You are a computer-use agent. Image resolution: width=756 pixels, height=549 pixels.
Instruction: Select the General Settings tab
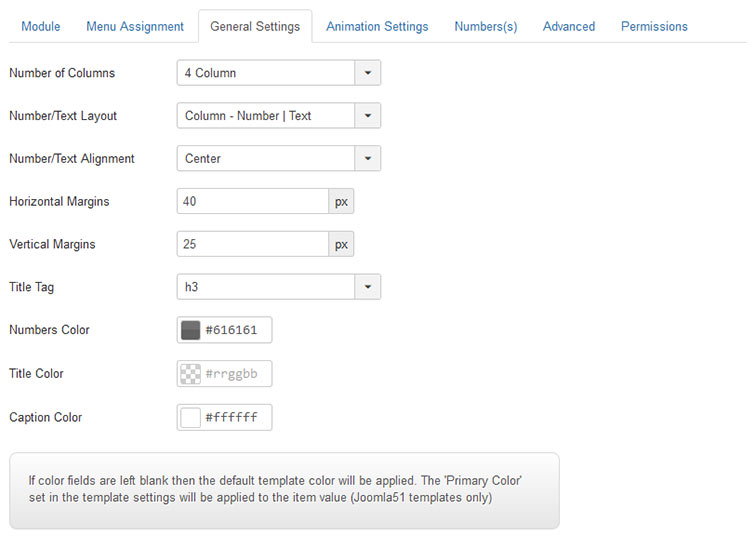[255, 27]
